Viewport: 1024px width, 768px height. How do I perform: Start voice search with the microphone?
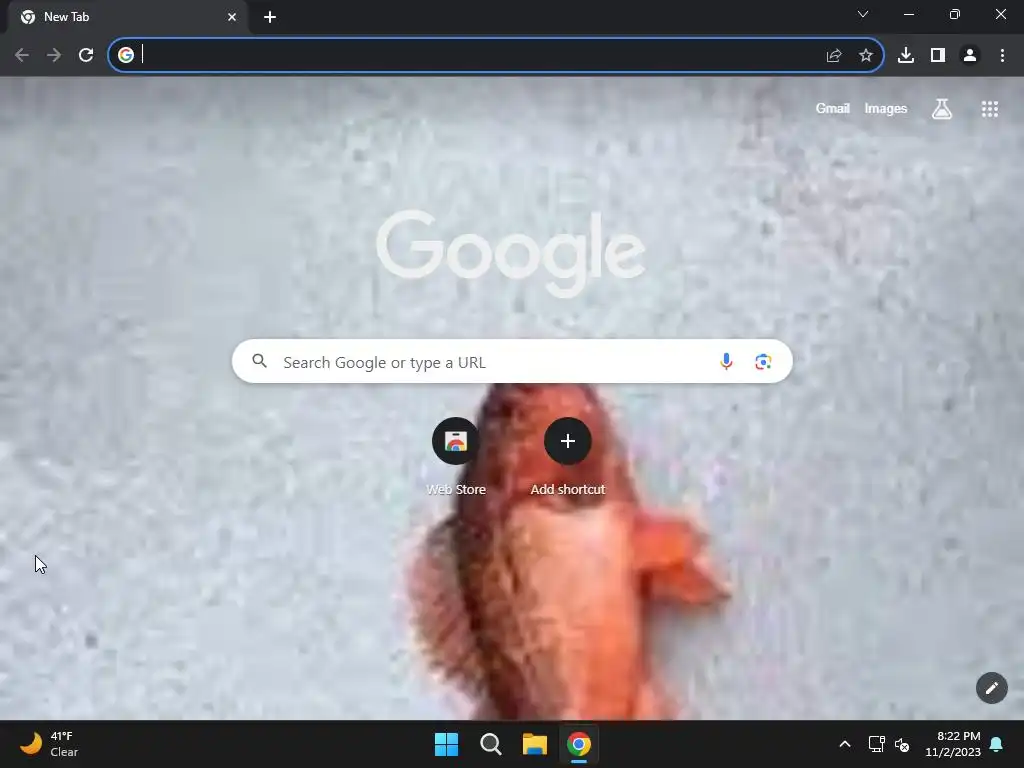point(726,361)
